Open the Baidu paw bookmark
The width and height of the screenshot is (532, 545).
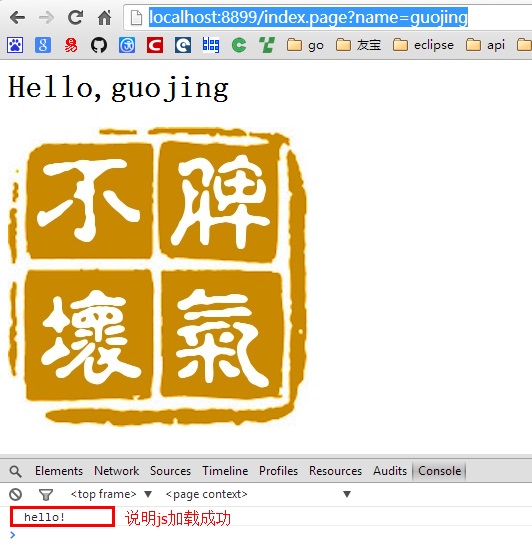coord(15,45)
